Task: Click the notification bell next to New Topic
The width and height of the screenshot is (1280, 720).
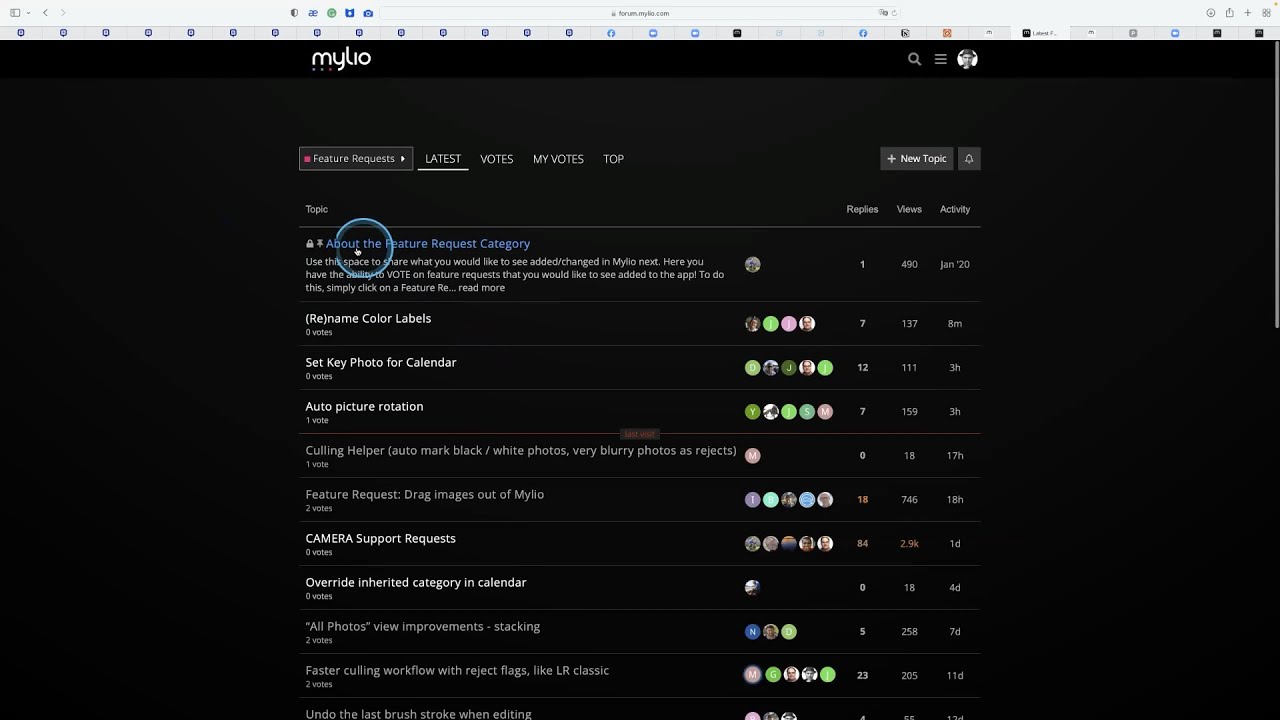Action: pyautogui.click(x=968, y=158)
